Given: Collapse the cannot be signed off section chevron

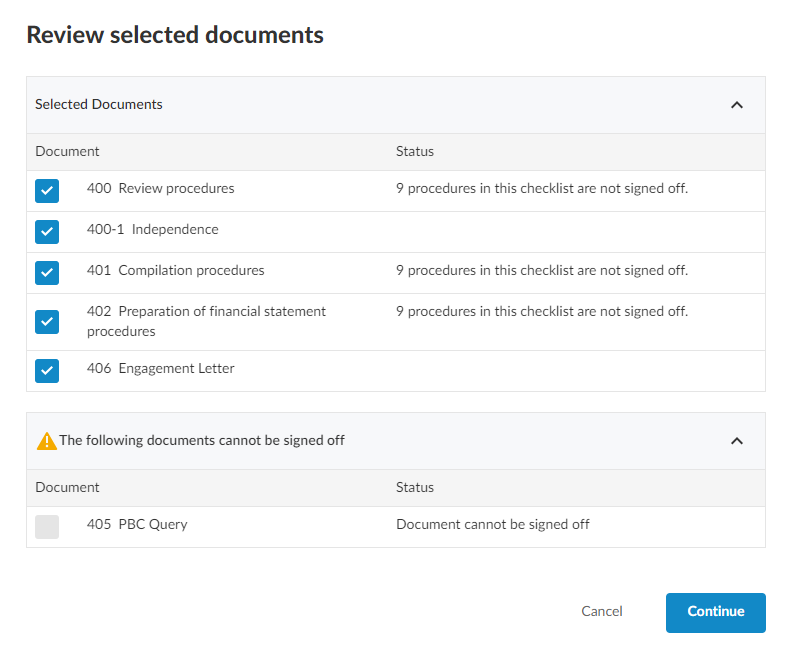Looking at the screenshot, I should point(737,441).
